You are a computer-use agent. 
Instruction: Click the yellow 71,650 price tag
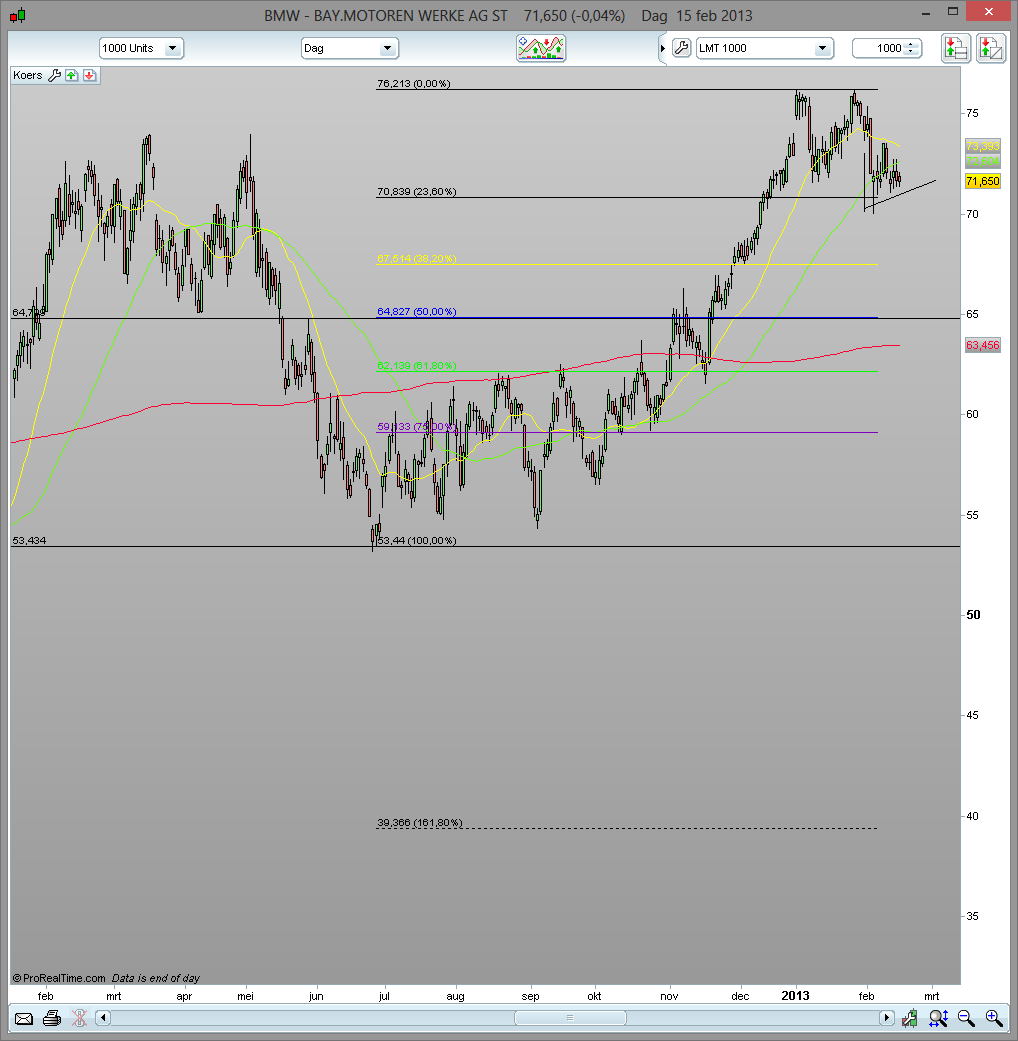pyautogui.click(x=983, y=181)
